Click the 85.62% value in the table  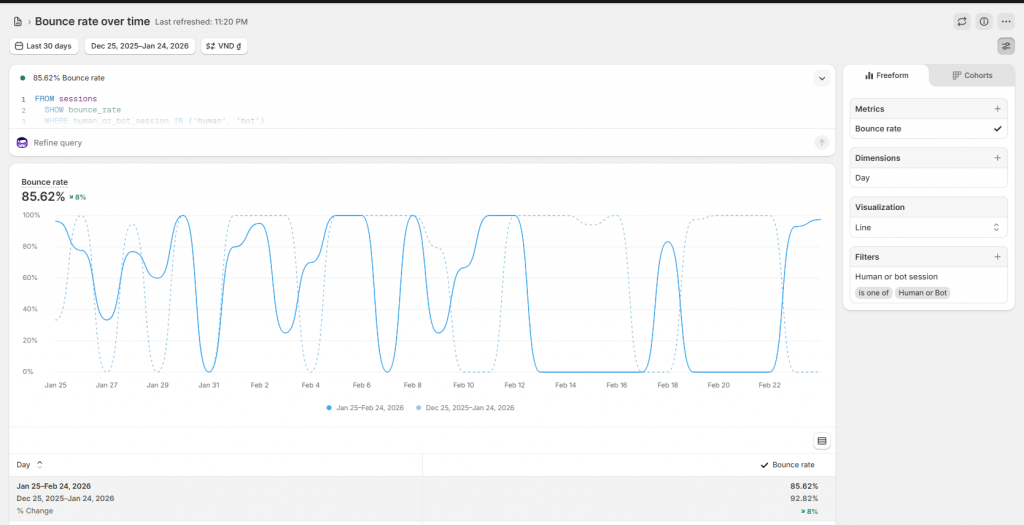803,486
